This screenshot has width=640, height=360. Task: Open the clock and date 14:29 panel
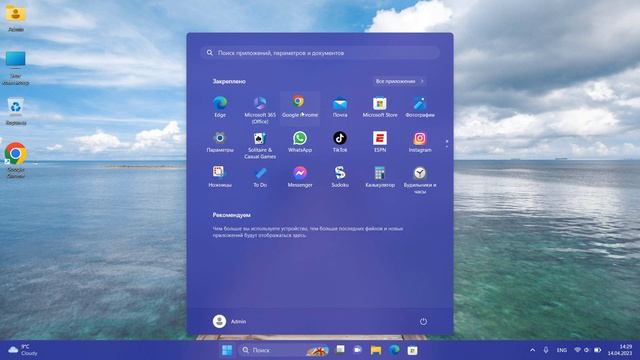[x=620, y=350]
